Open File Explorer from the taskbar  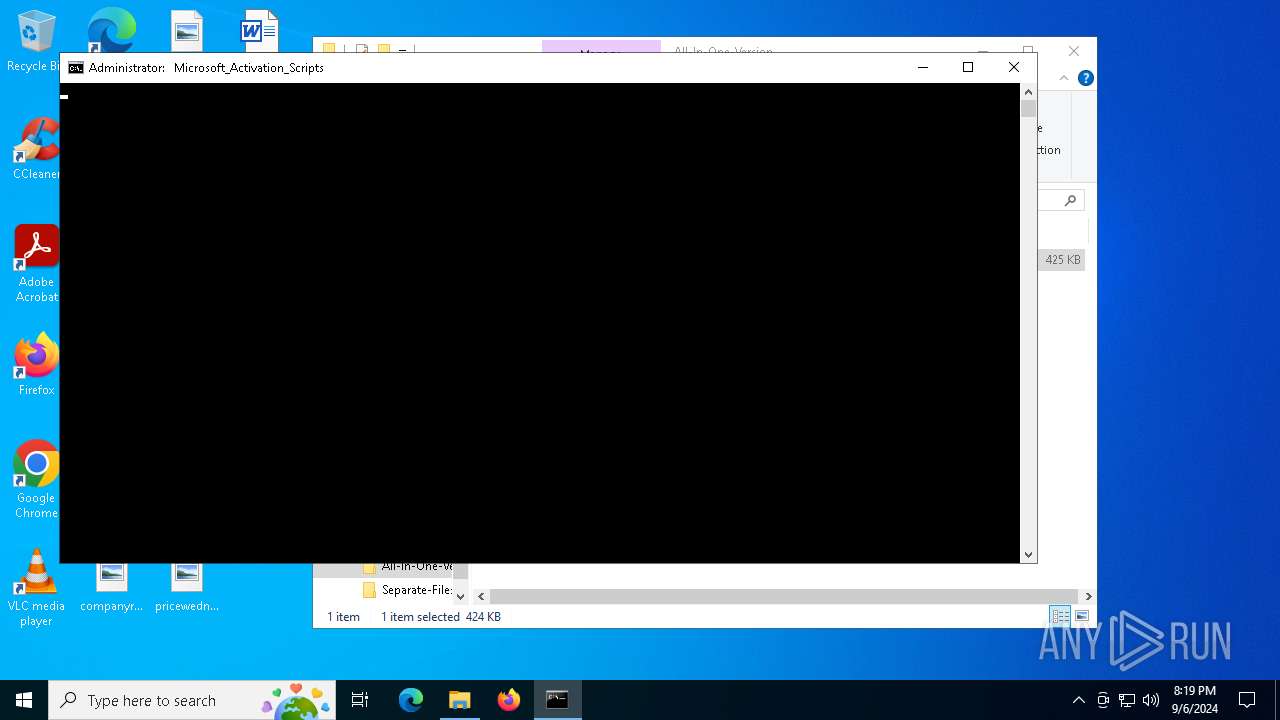coord(459,700)
